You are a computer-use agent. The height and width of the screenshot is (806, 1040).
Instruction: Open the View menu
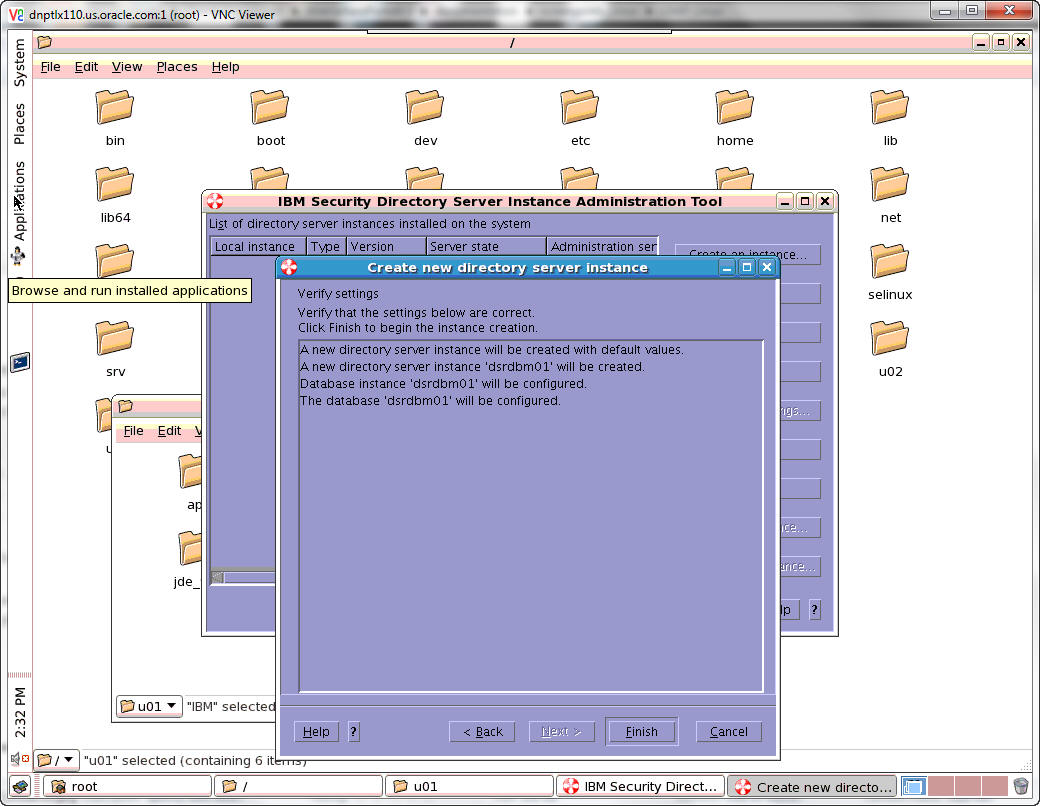pos(127,67)
